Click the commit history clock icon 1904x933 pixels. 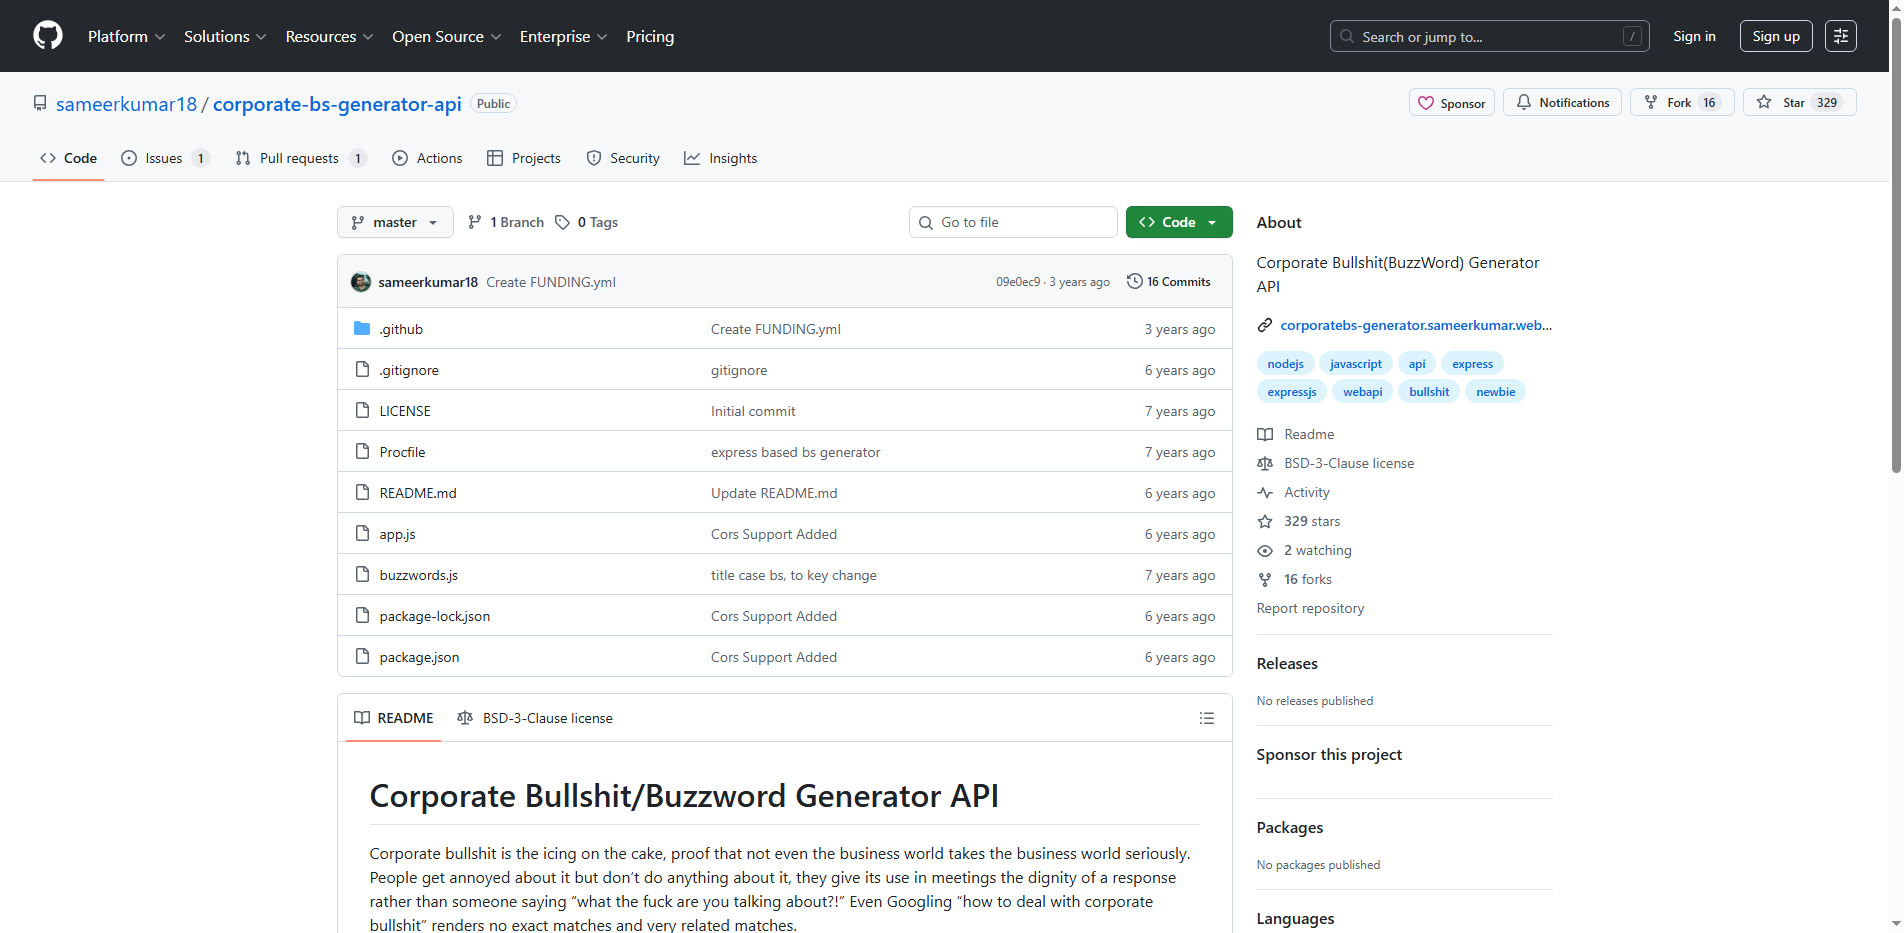1134,281
